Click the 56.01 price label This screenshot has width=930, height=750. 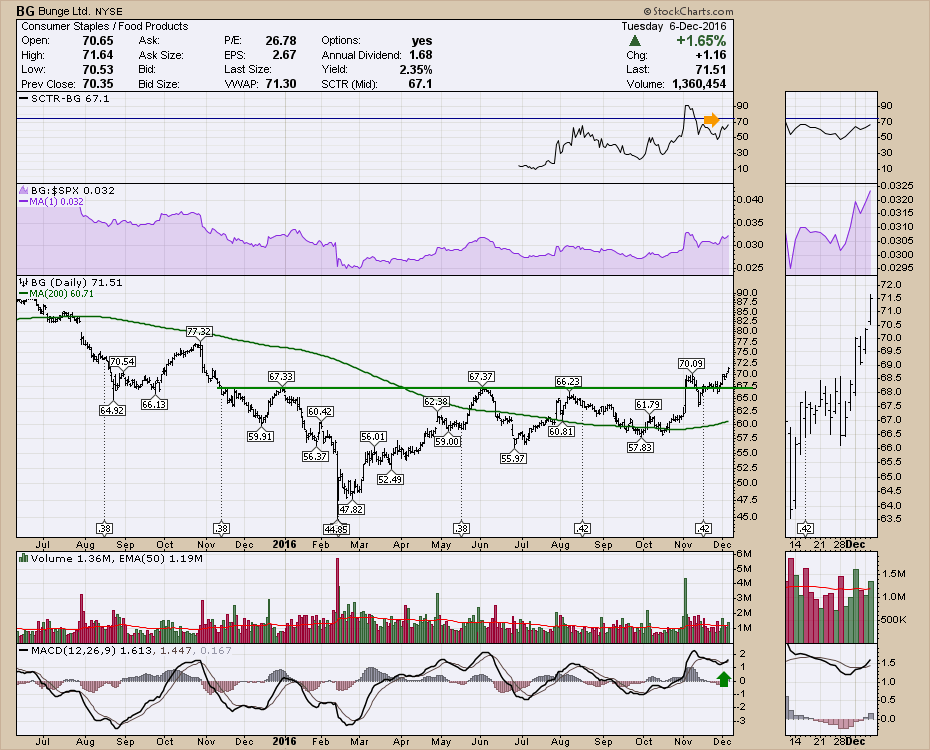click(x=374, y=436)
